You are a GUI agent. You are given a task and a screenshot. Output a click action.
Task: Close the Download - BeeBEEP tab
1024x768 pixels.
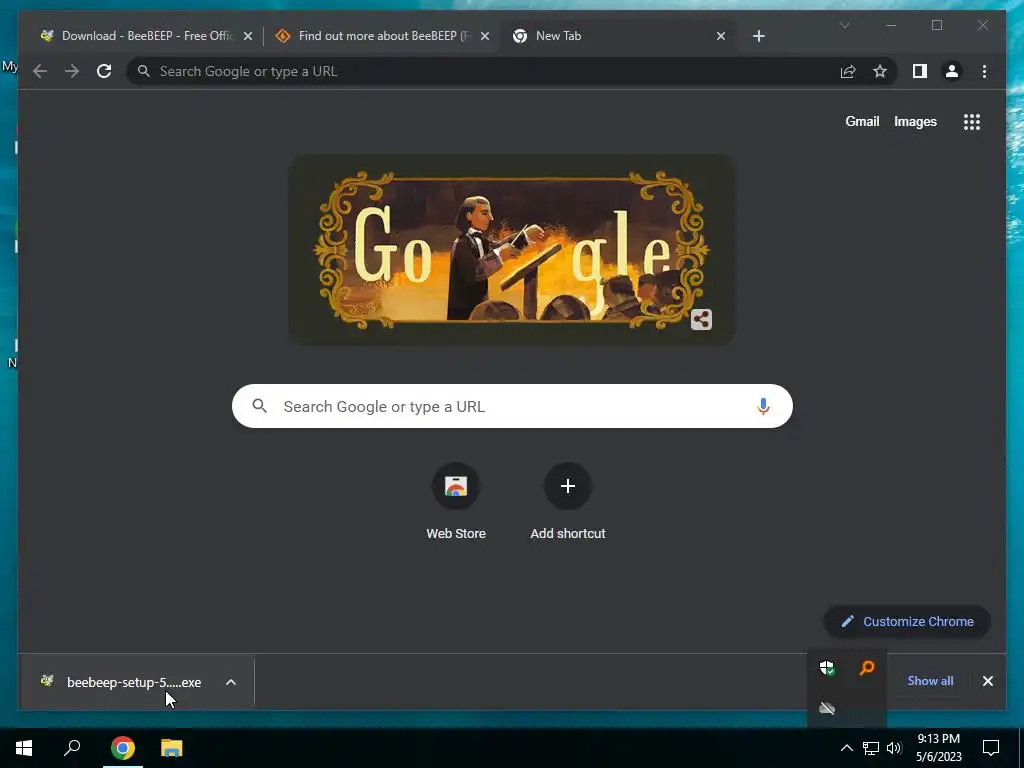(248, 36)
